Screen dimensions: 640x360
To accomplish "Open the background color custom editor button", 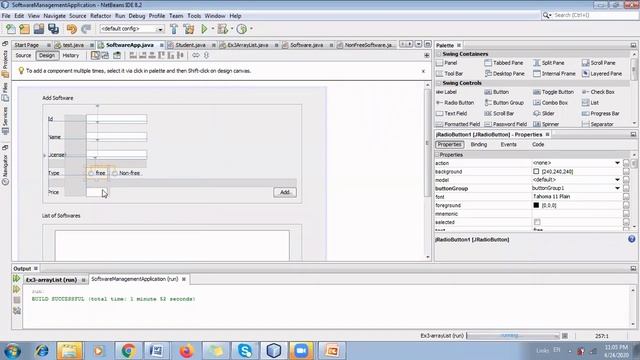I will tap(626, 171).
